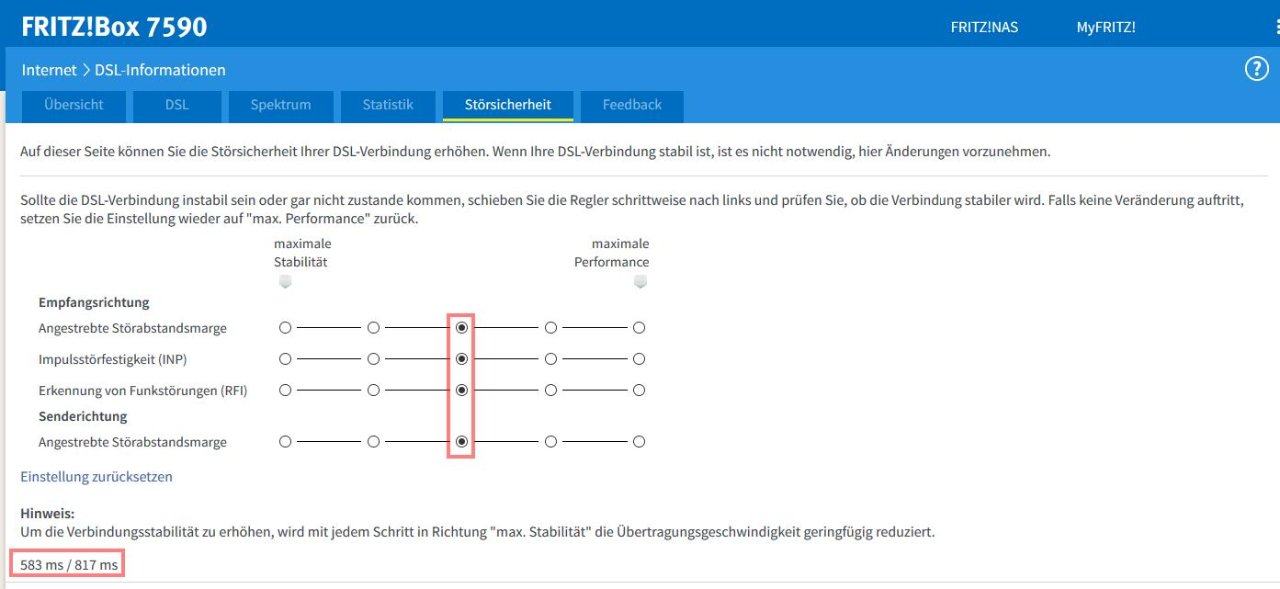Select middle step for Empfang Störabstandsmarge
1280x589 pixels.
point(461,327)
